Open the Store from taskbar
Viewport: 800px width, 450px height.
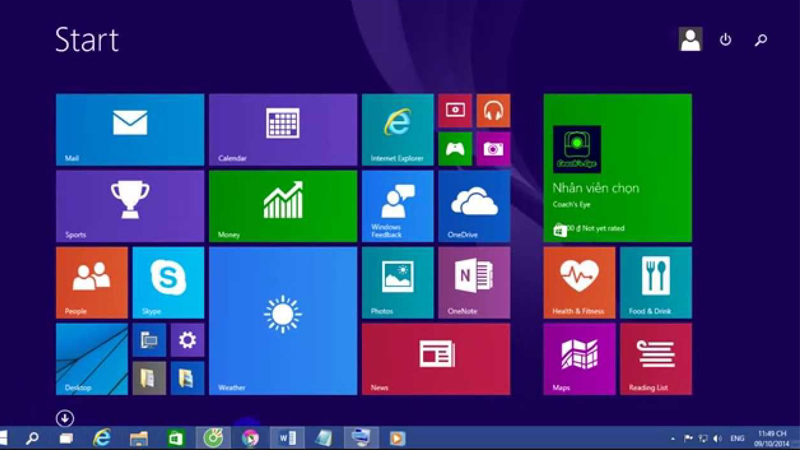176,438
